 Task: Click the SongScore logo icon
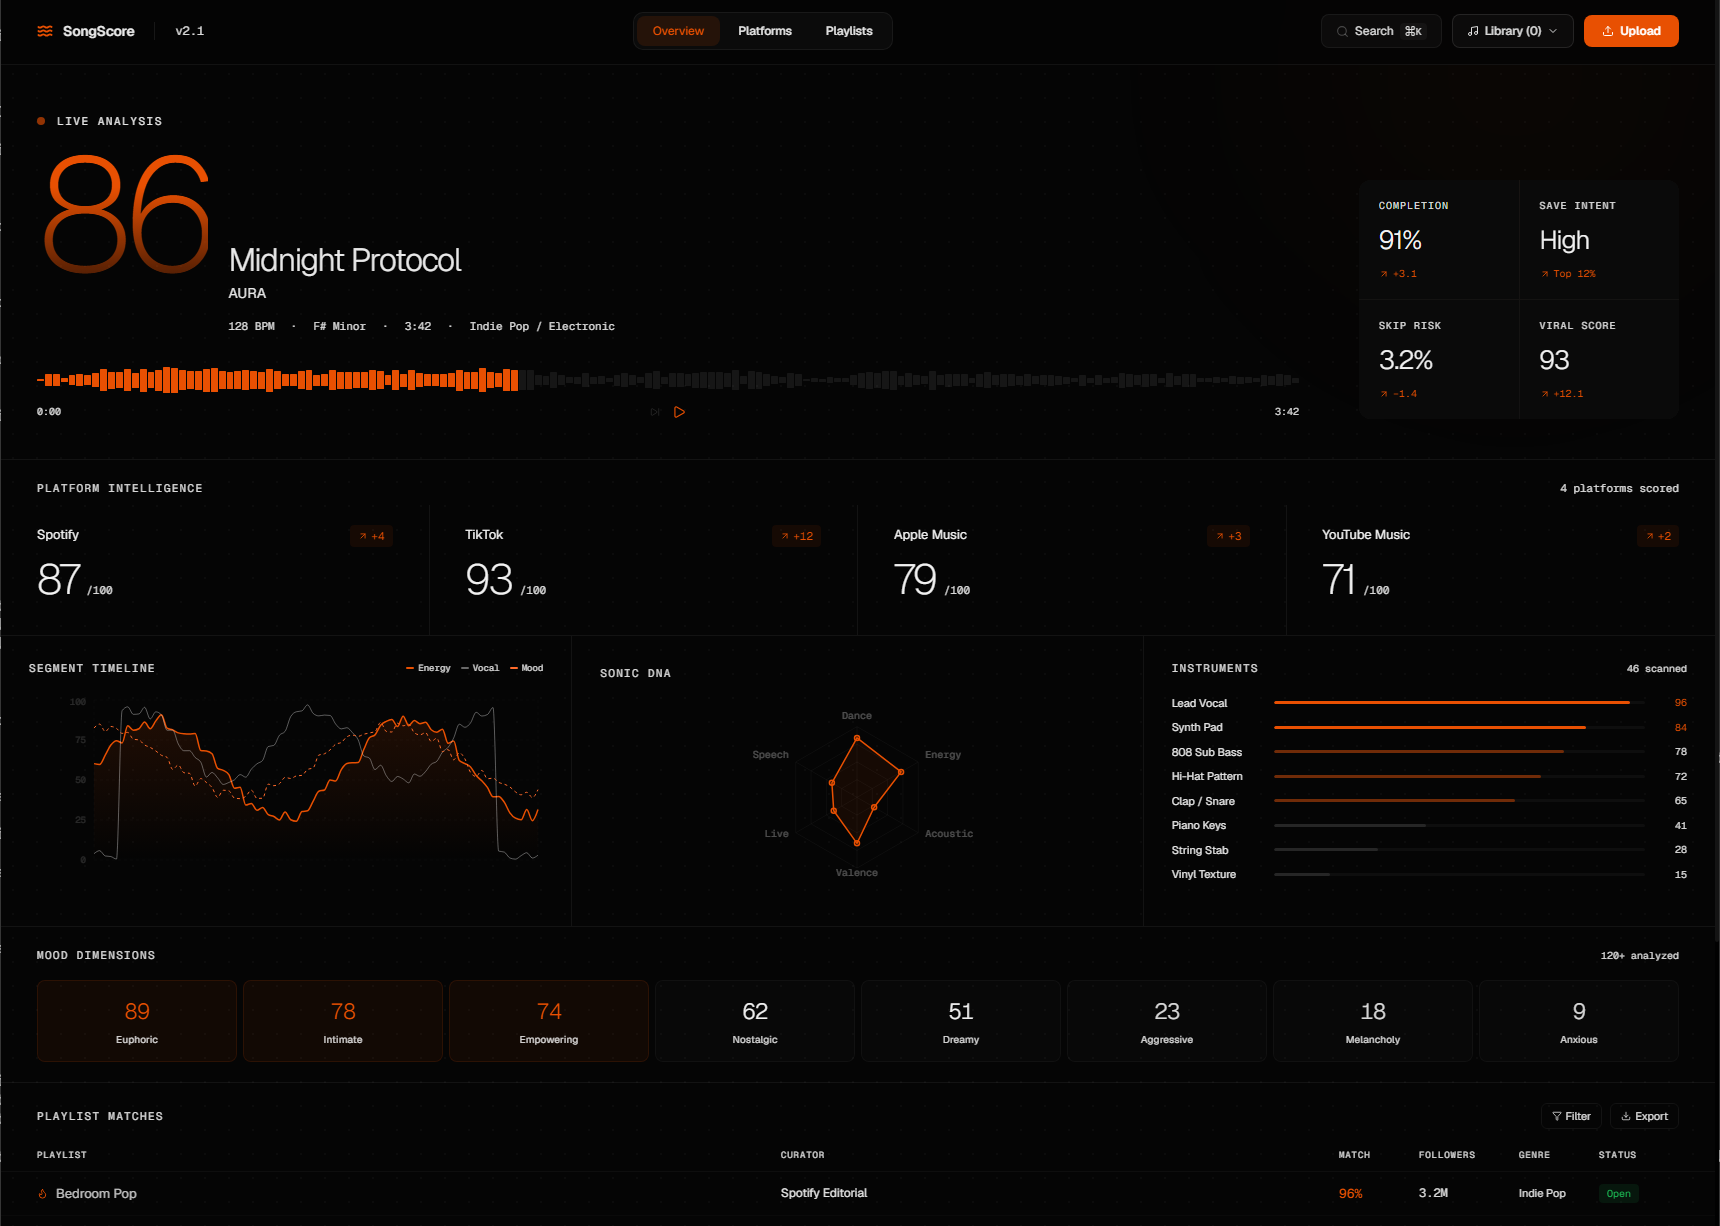click(45, 31)
